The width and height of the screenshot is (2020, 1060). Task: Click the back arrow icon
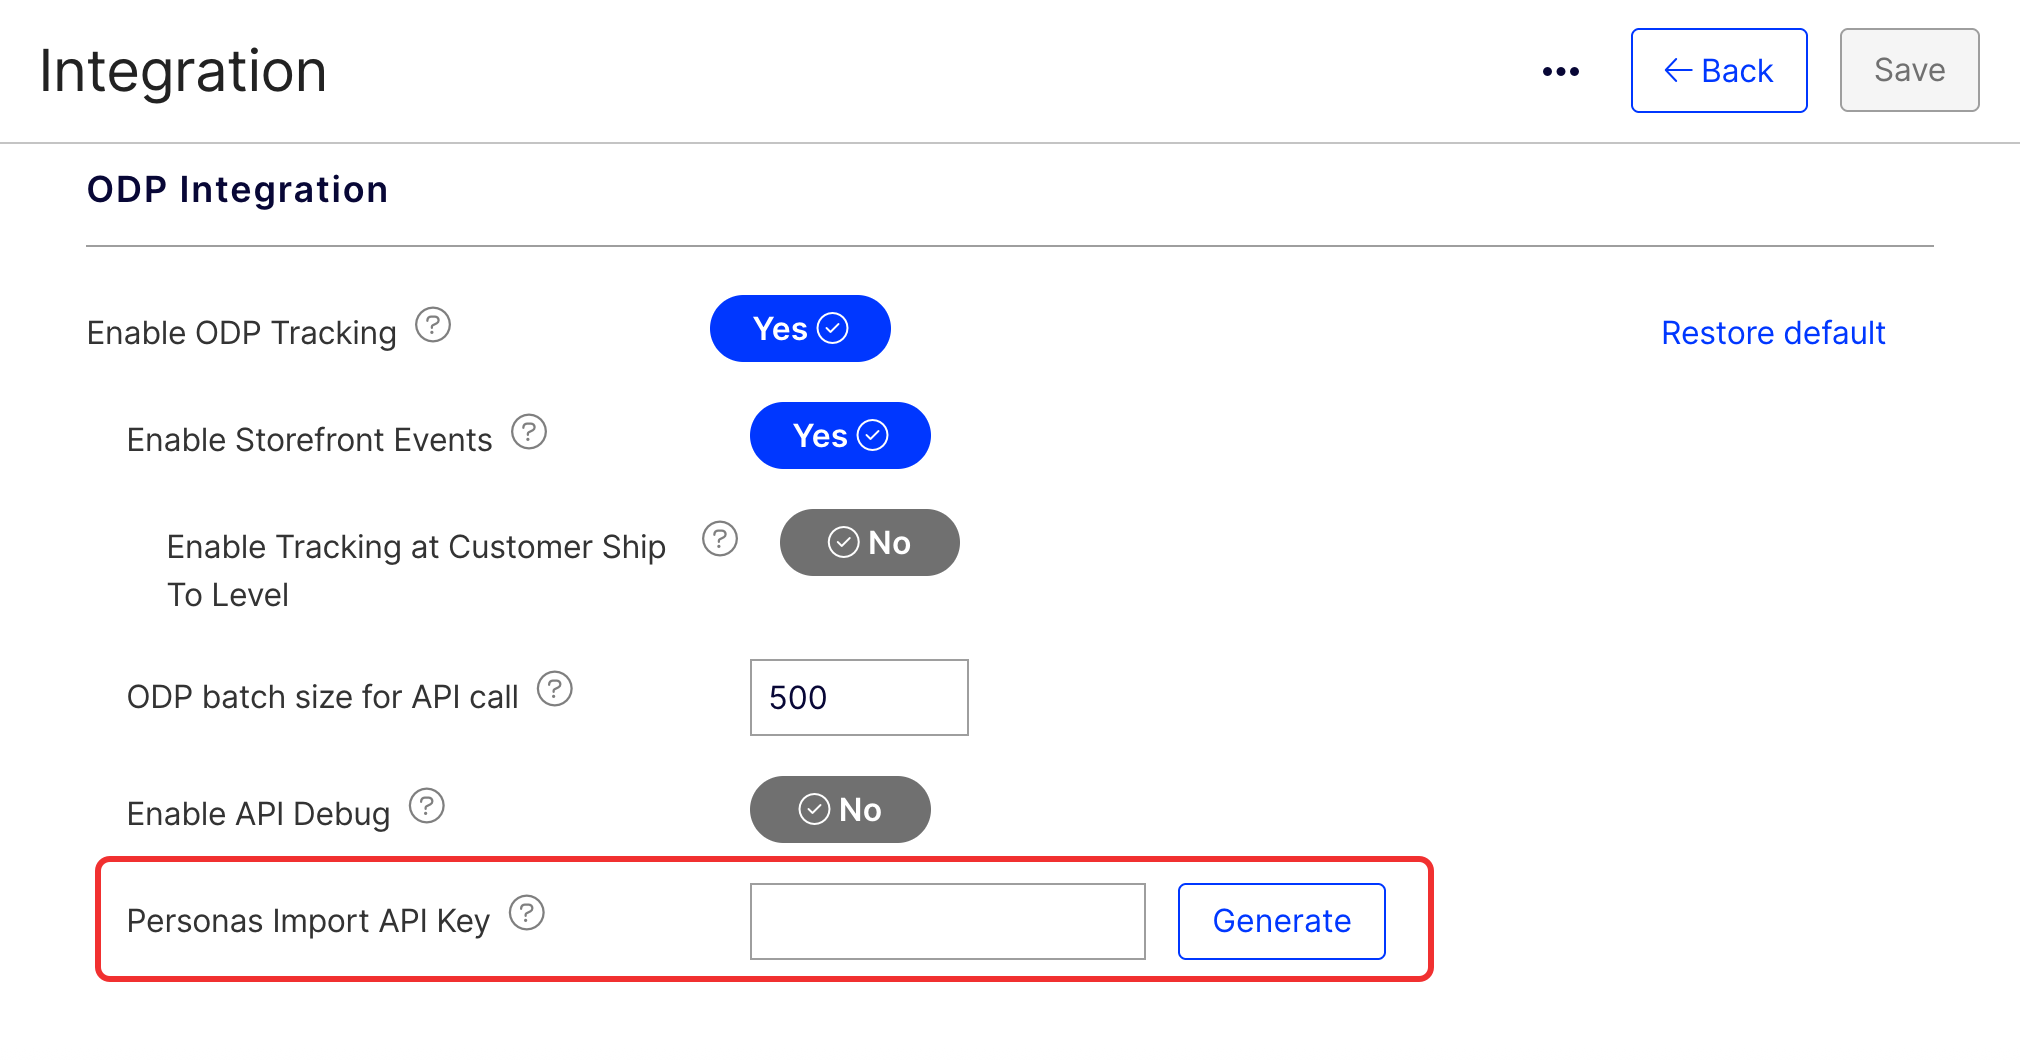tap(1676, 70)
